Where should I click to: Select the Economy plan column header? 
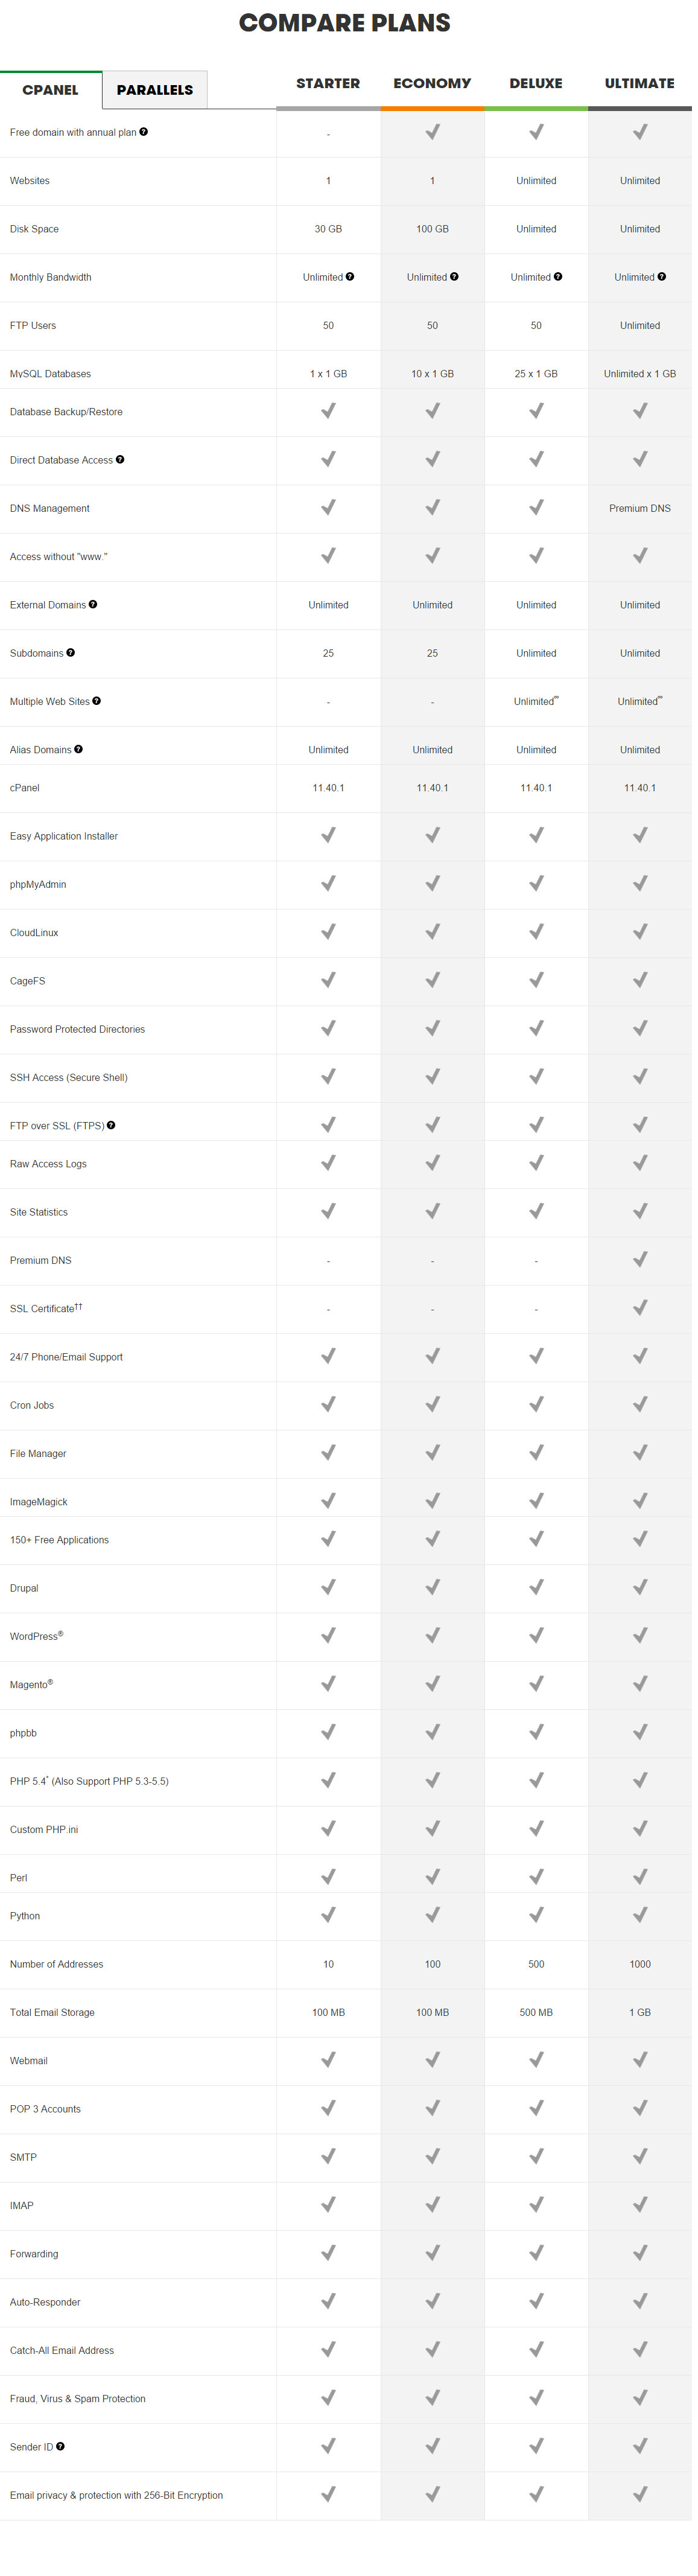tap(432, 84)
